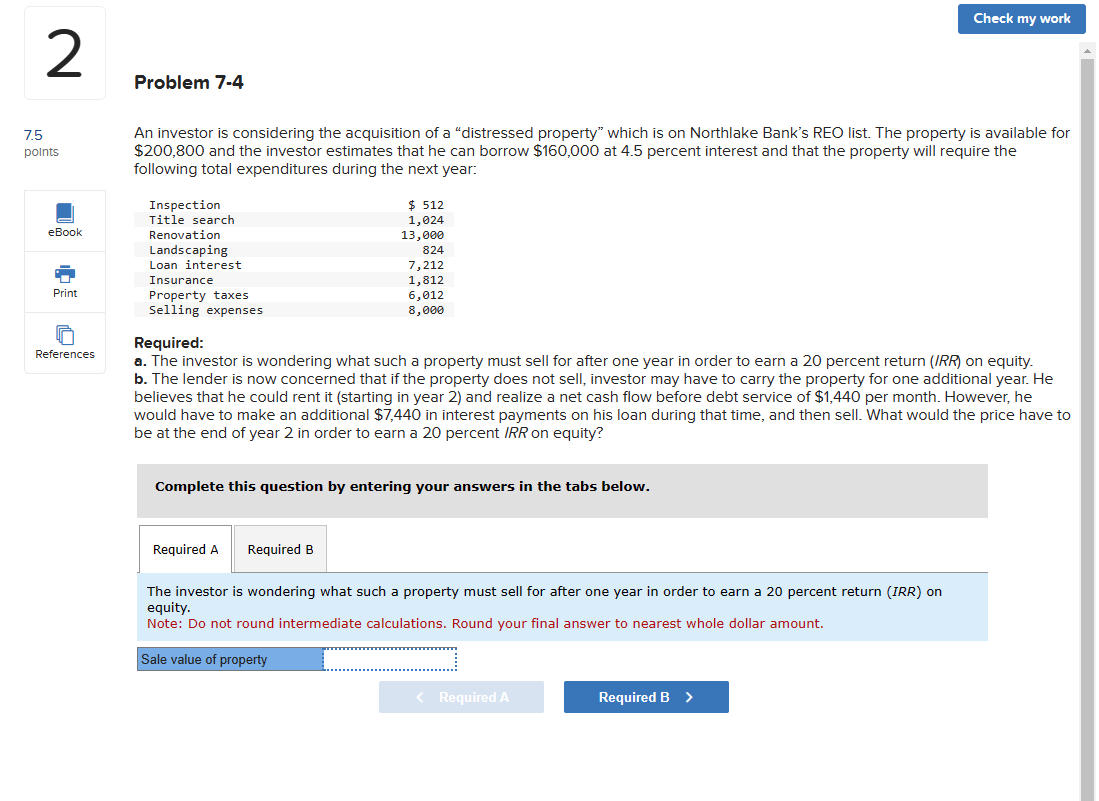This screenshot has height=801, width=1099.
Task: Select the Required A tab
Action: (x=184, y=548)
